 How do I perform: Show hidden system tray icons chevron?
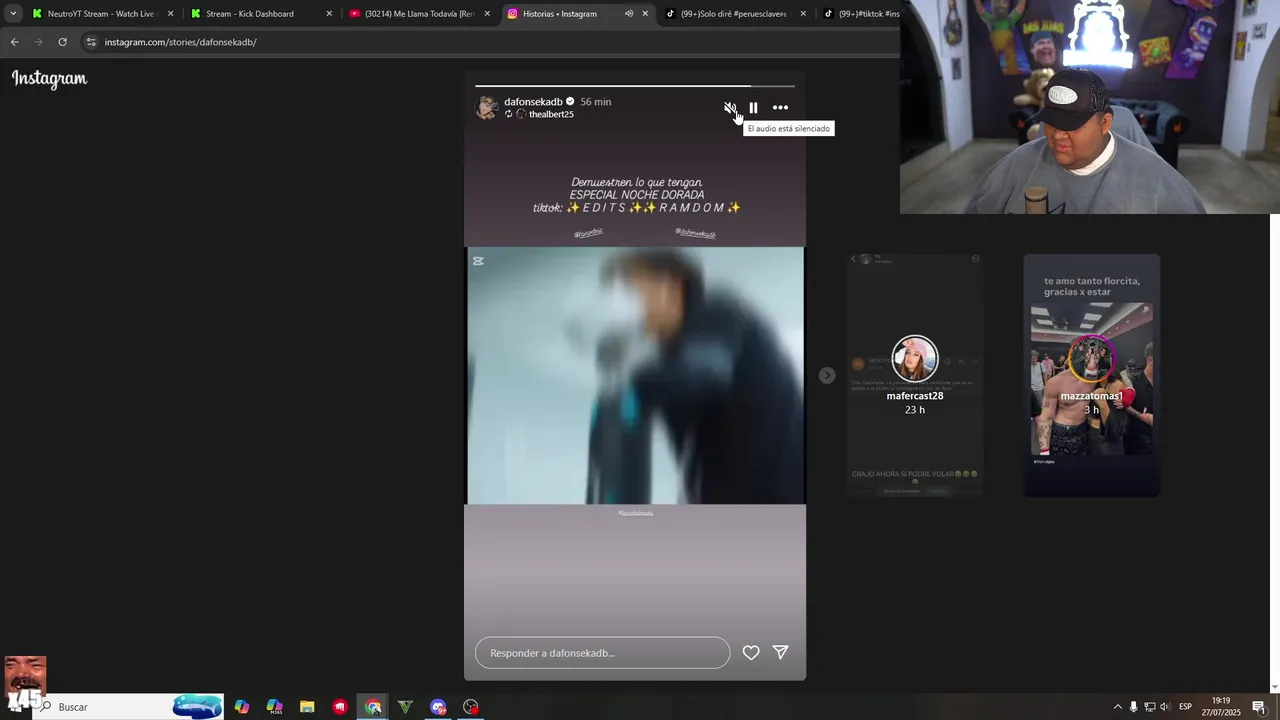1117,707
